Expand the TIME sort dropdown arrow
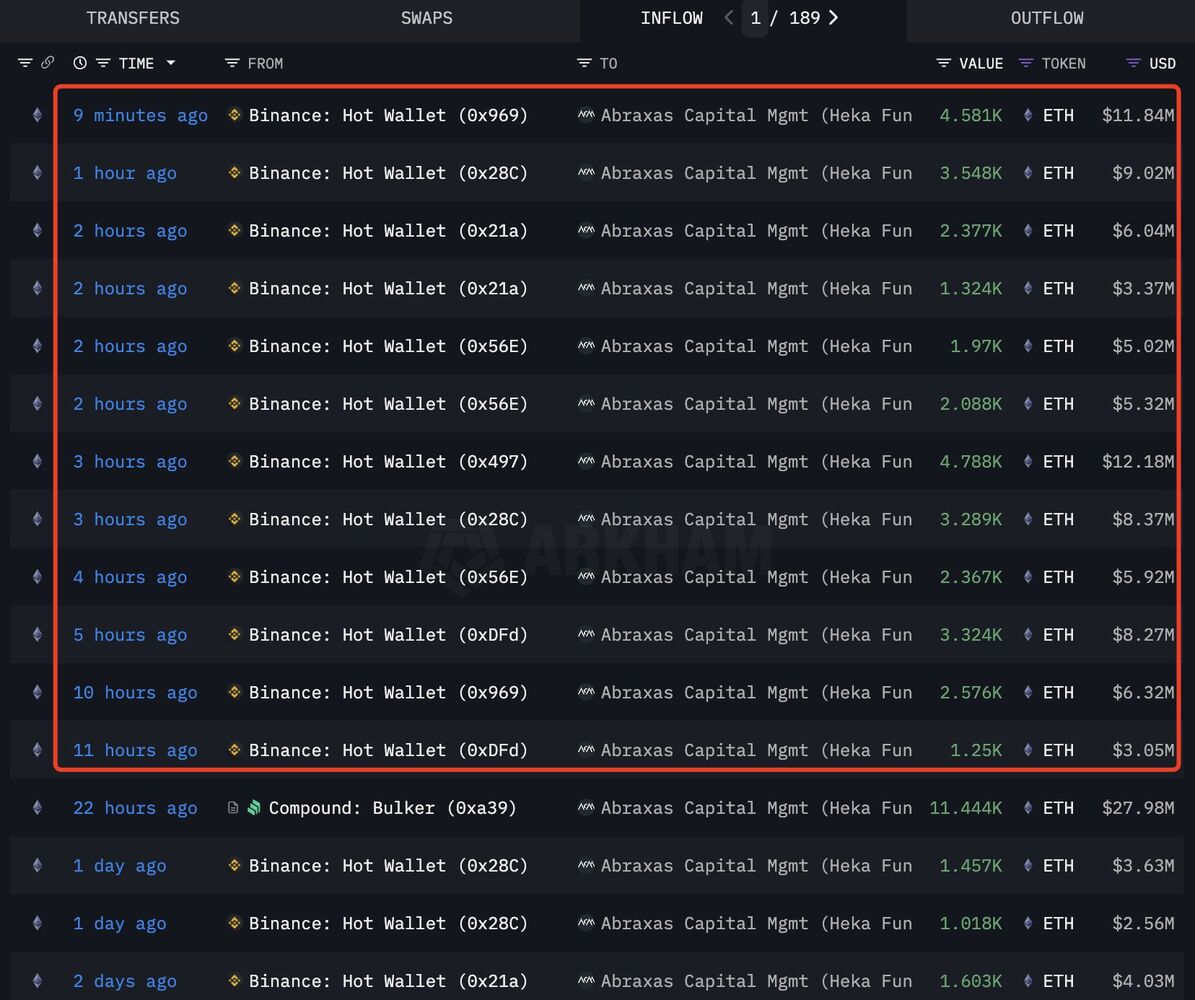1195x1000 pixels. point(171,63)
